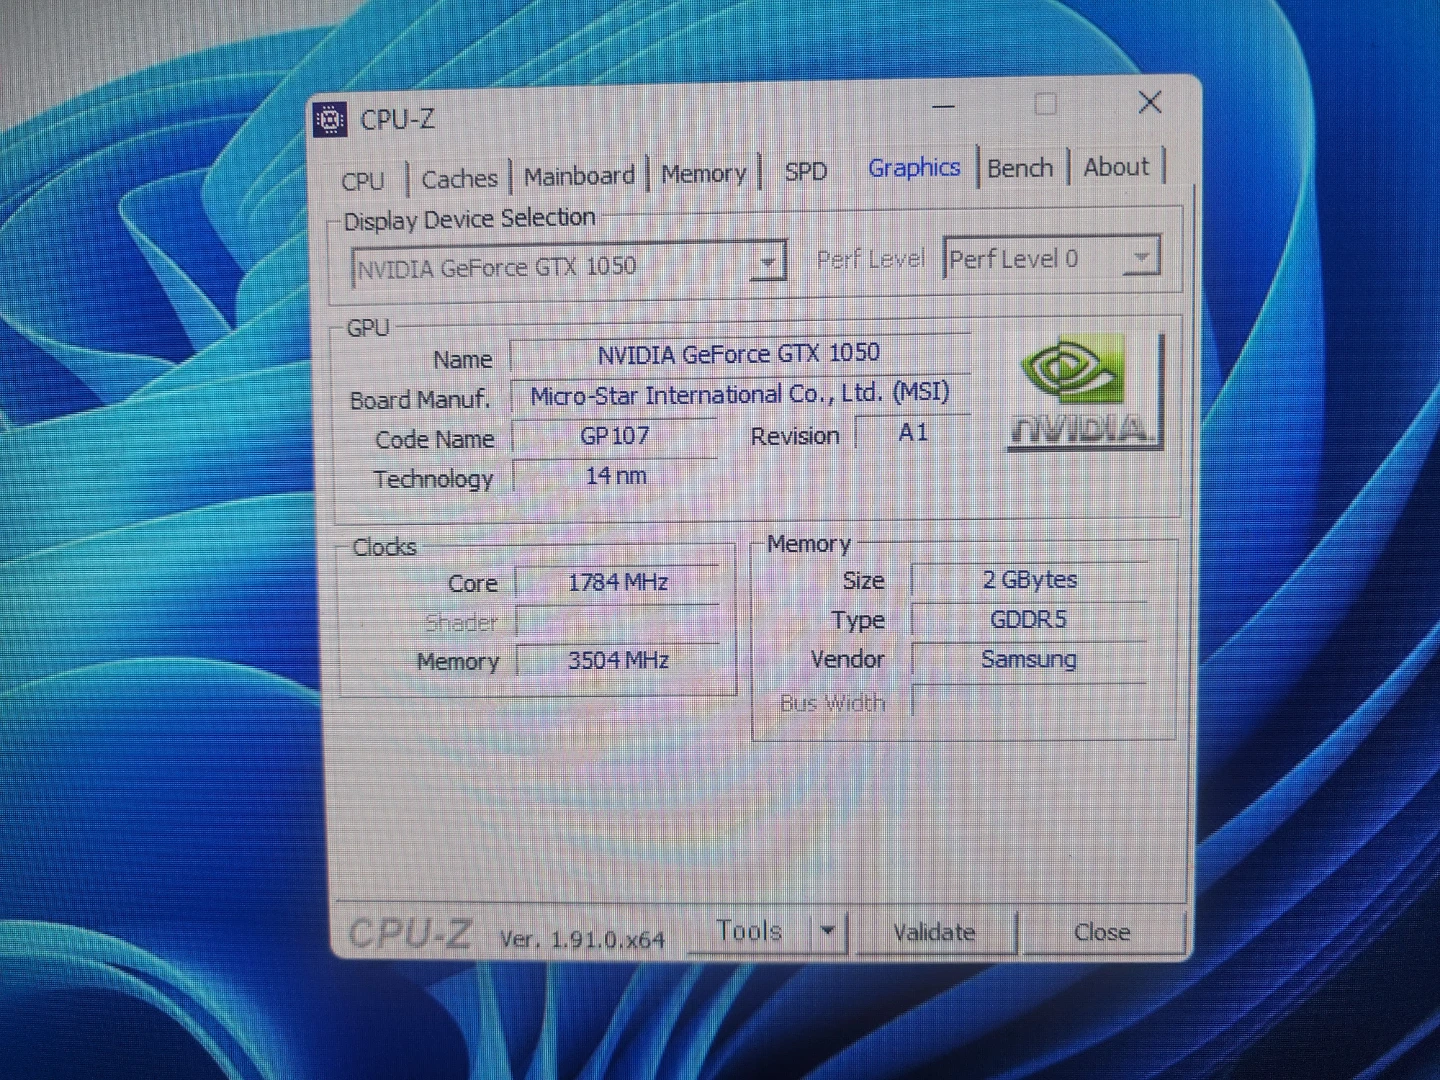Select the Graphics tab

pos(914,168)
